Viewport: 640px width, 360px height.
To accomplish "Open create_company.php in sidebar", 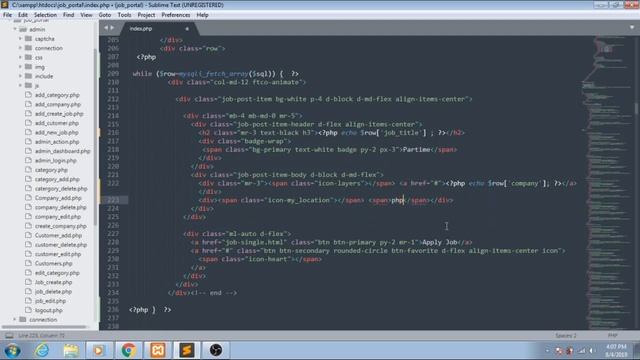I will coord(60,226).
